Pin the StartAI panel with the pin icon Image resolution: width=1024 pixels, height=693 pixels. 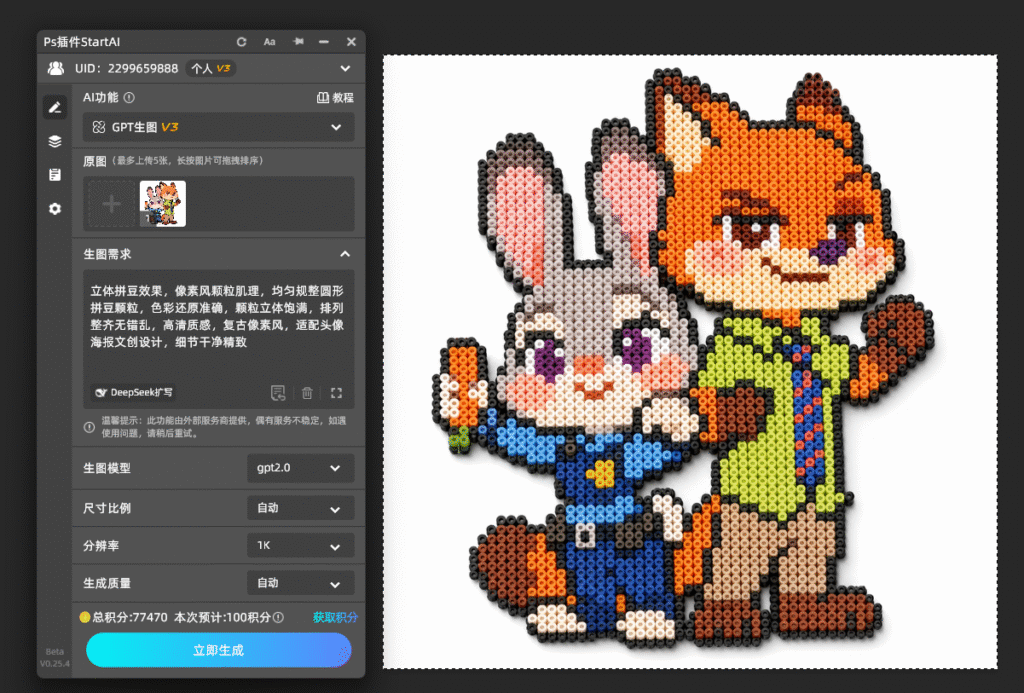[298, 41]
